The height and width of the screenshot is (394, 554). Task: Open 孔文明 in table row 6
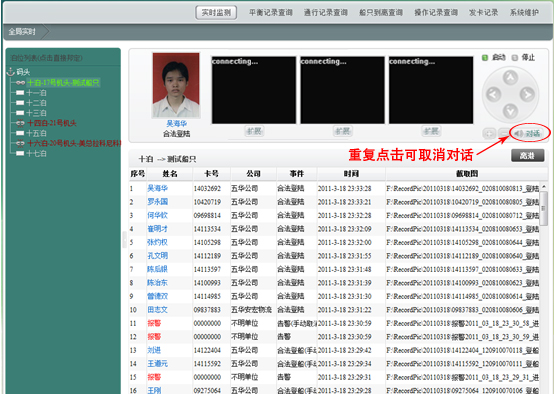click(x=158, y=255)
